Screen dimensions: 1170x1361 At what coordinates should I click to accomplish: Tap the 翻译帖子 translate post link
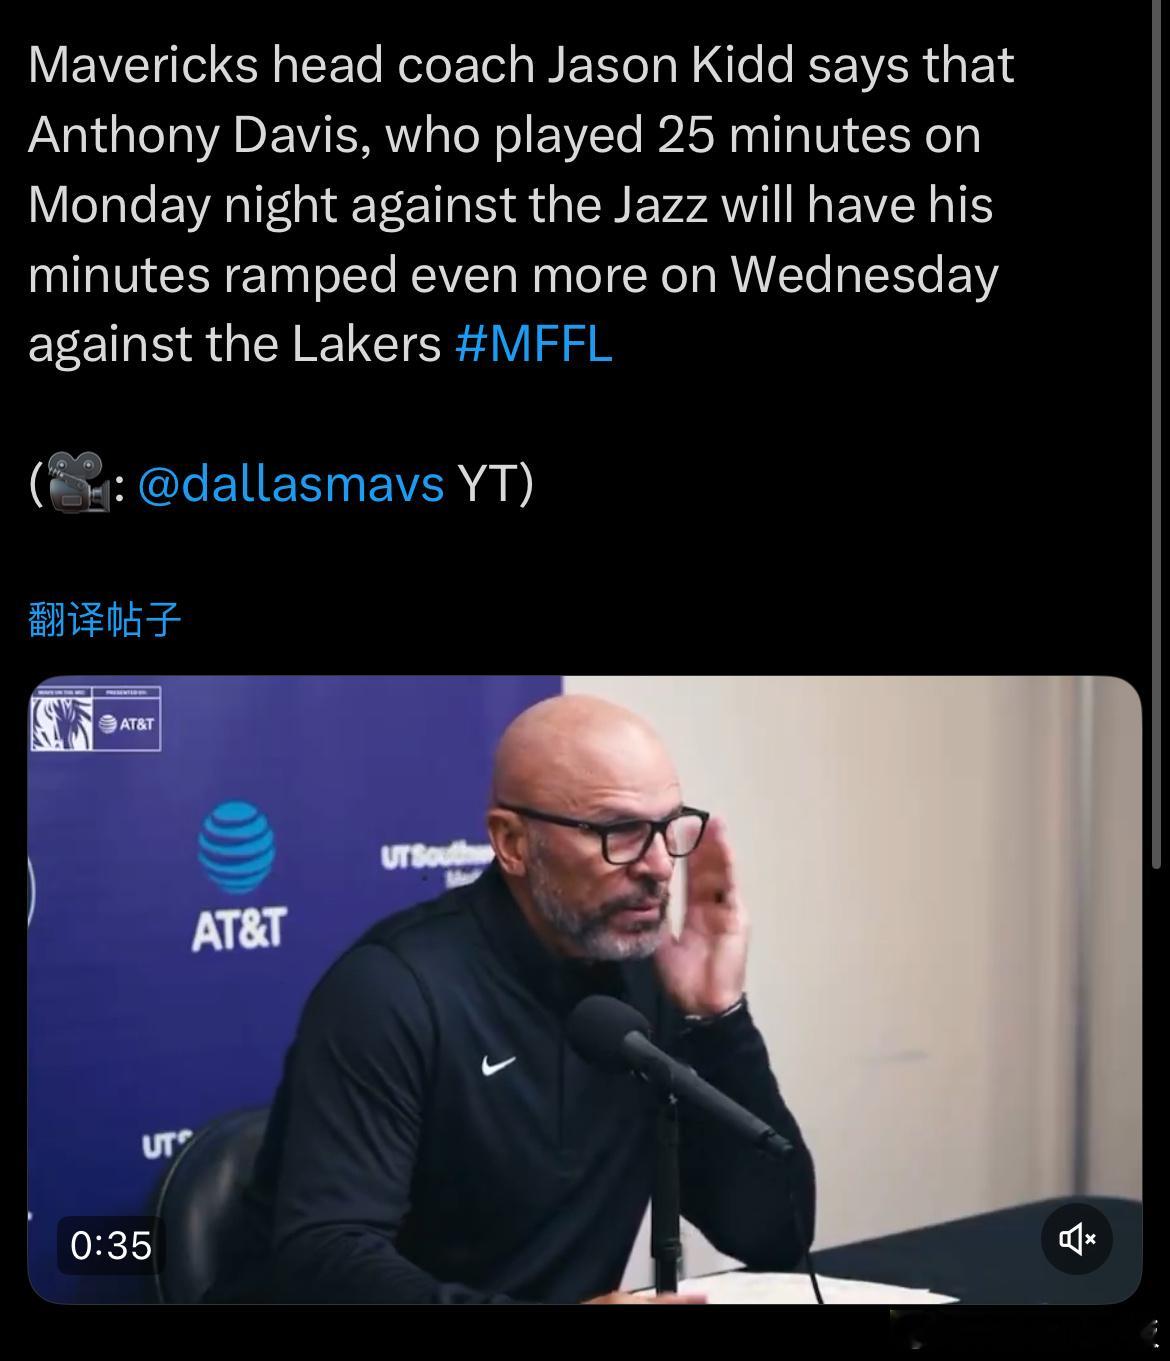pyautogui.click(x=104, y=620)
